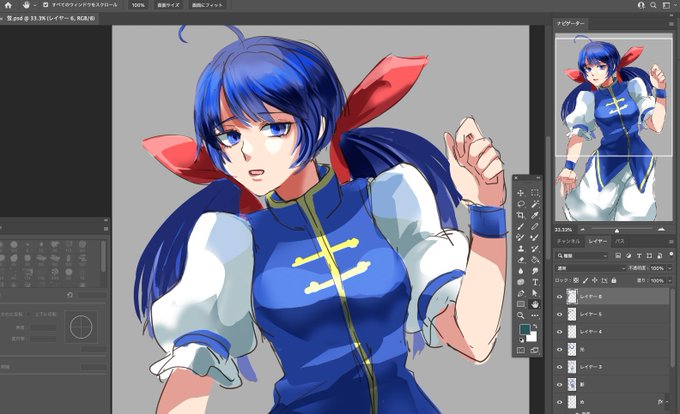Select the Type tool in toolbox
This screenshot has height=414, width=680.
(535, 282)
